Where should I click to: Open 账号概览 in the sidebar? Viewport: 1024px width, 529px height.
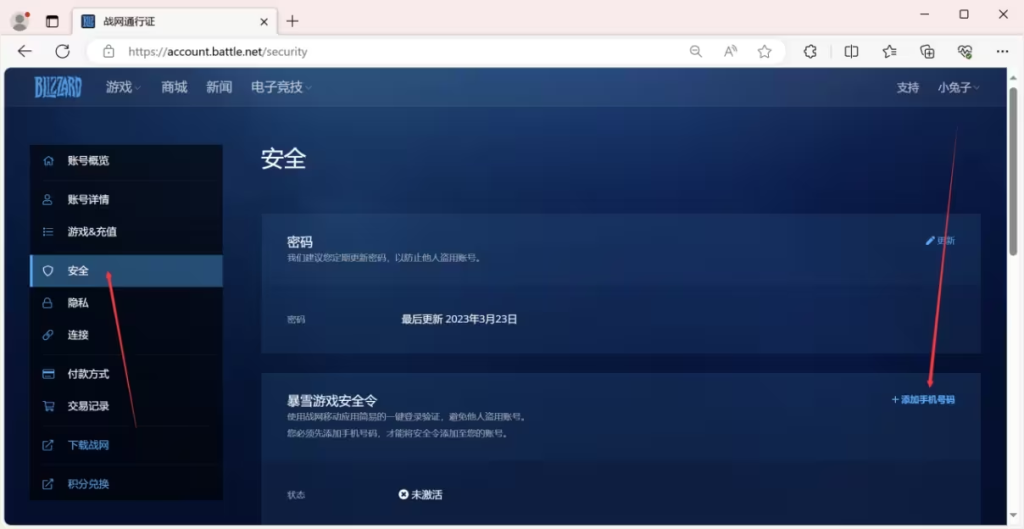click(x=126, y=161)
